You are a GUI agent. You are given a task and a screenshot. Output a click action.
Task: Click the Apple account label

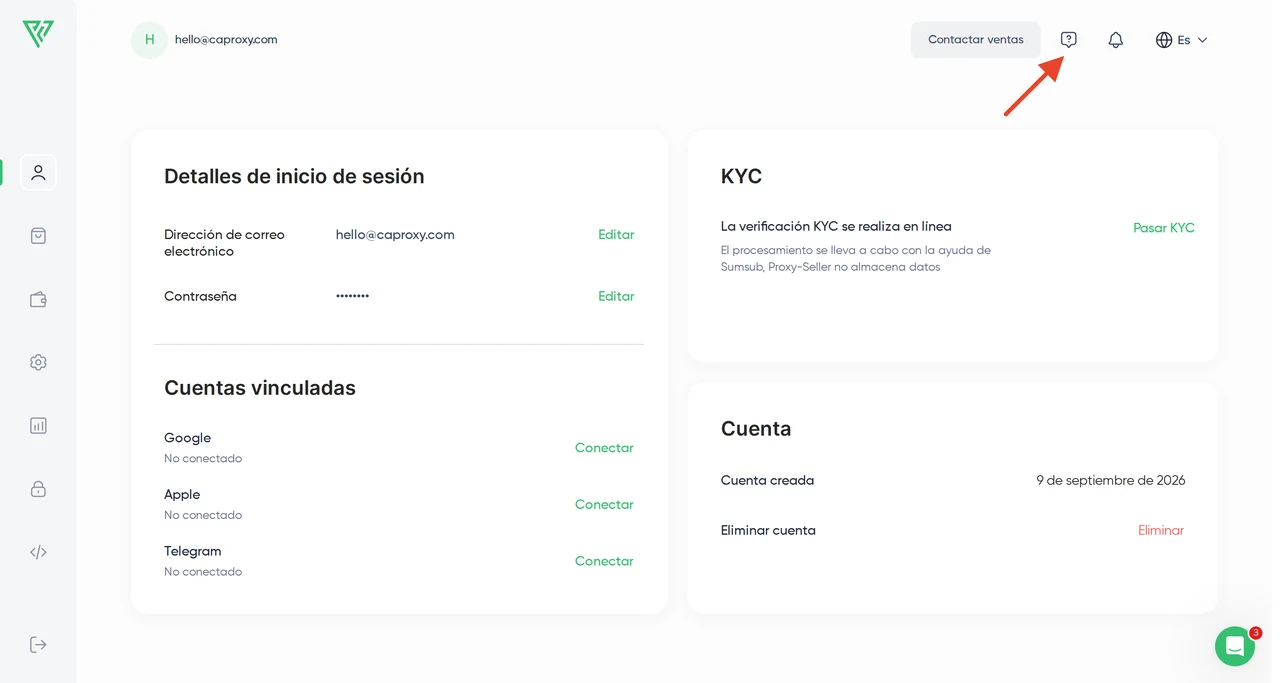click(x=182, y=495)
